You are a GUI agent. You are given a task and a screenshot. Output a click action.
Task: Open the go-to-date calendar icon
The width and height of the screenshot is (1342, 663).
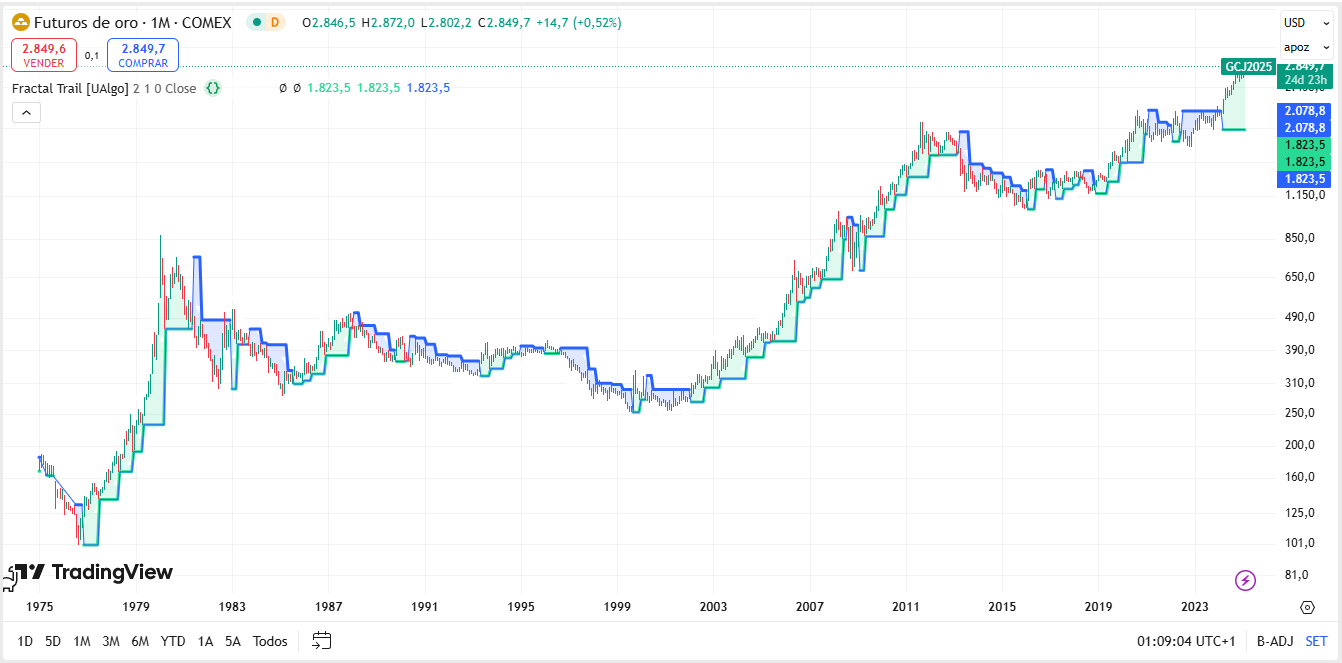pyautogui.click(x=321, y=641)
